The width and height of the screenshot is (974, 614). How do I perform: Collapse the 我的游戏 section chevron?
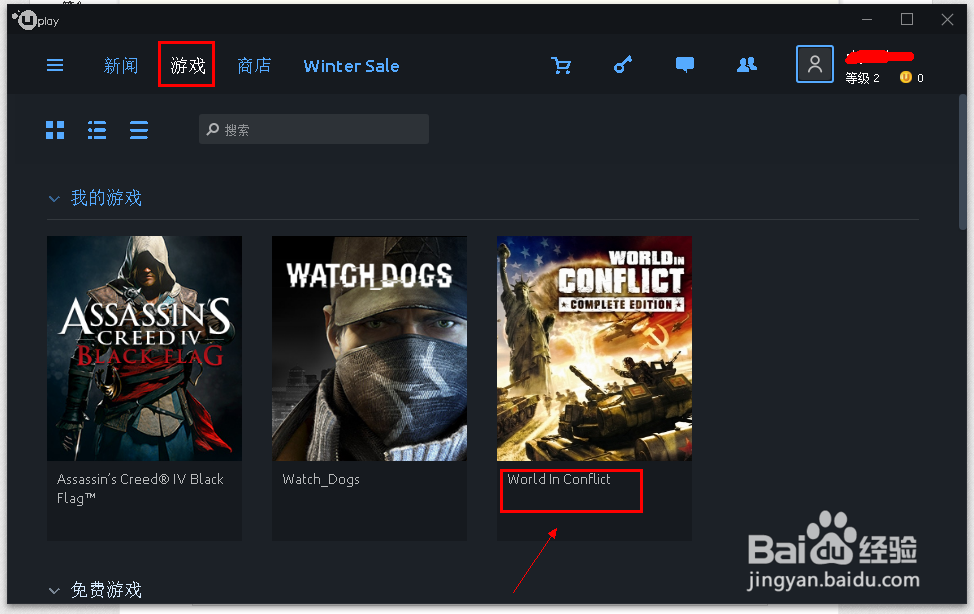54,199
